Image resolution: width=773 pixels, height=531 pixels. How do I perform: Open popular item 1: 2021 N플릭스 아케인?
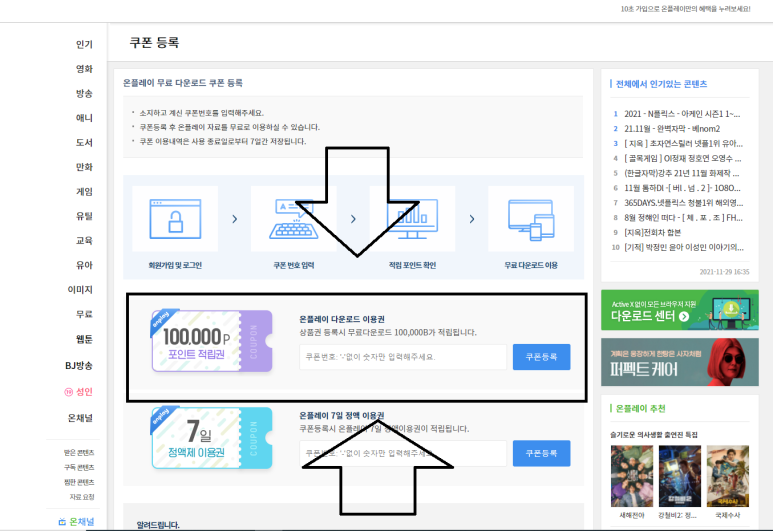[682, 114]
